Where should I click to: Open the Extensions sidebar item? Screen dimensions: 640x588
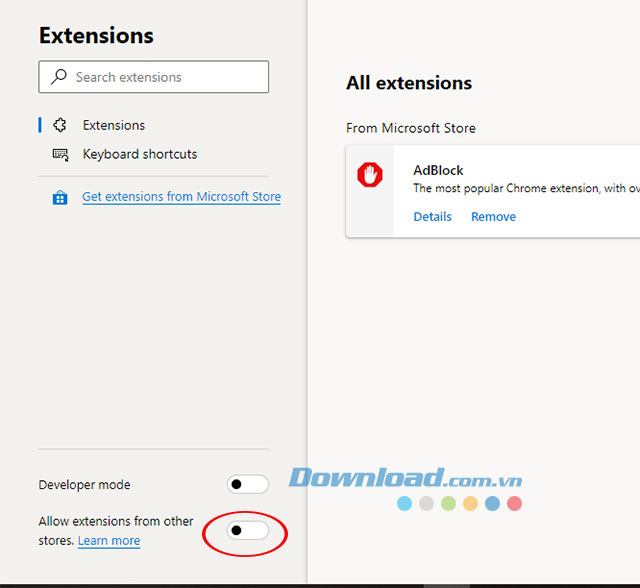click(x=113, y=125)
